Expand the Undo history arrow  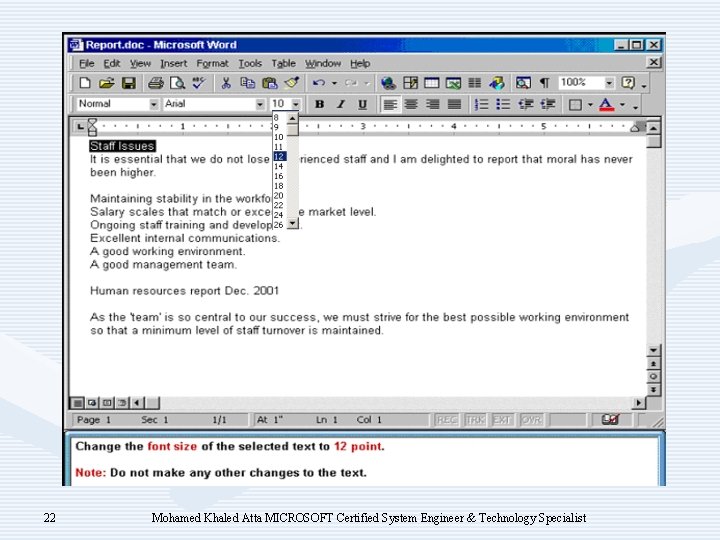(x=334, y=83)
